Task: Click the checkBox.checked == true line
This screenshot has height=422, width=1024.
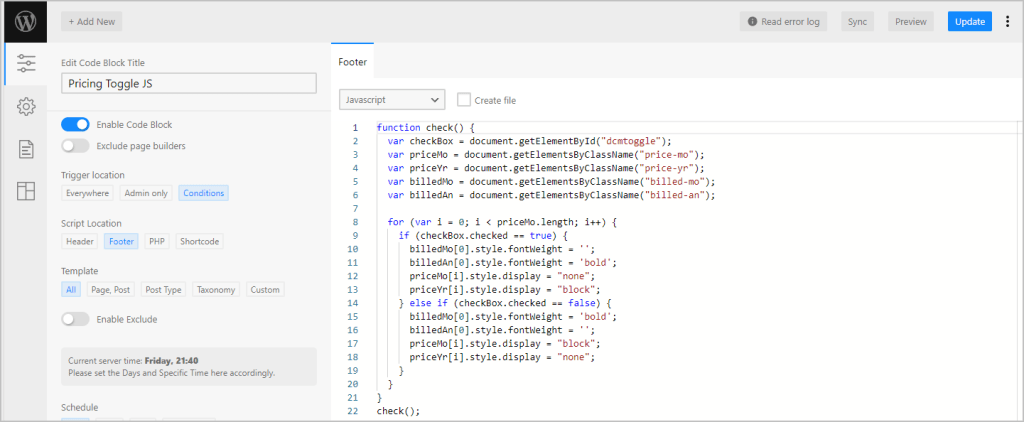Action: (483, 235)
